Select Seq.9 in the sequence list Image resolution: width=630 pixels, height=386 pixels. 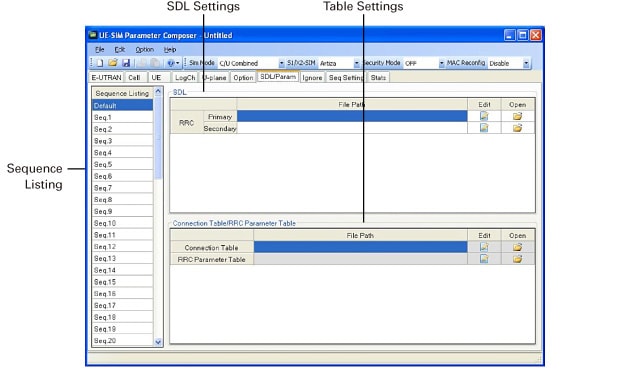click(123, 211)
